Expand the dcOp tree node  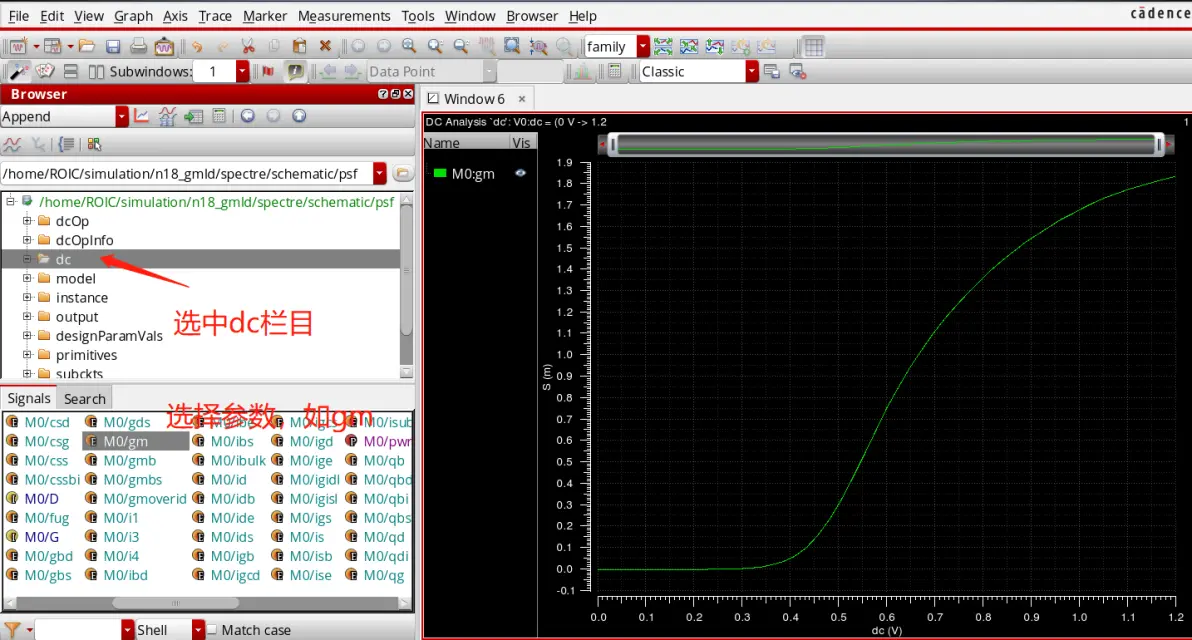tap(27, 220)
